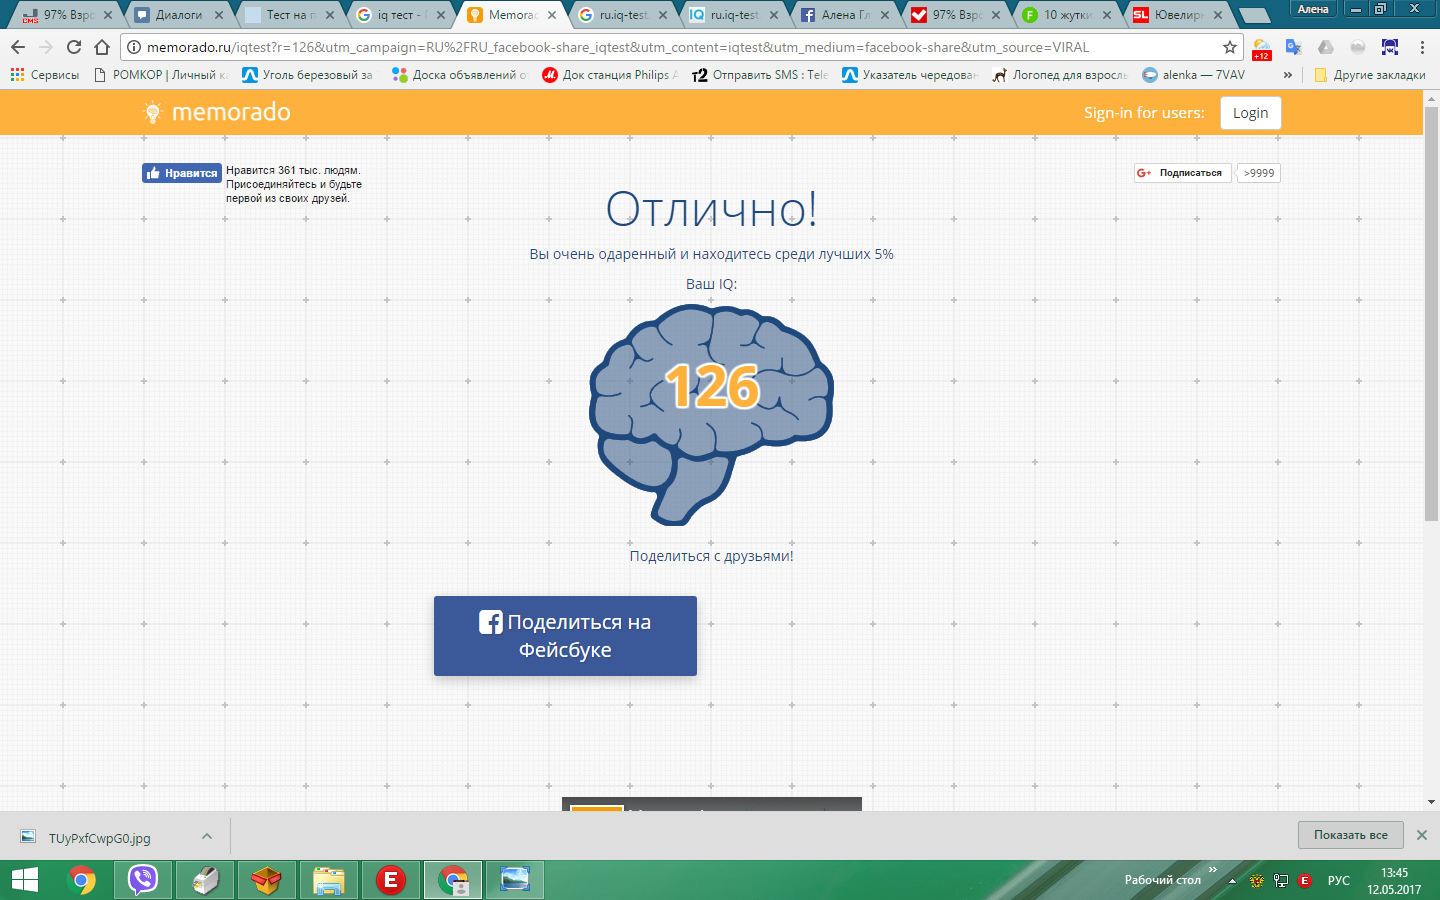The height and width of the screenshot is (900, 1440).
Task: Open the Сервисы apps shortcut
Action: tap(45, 75)
